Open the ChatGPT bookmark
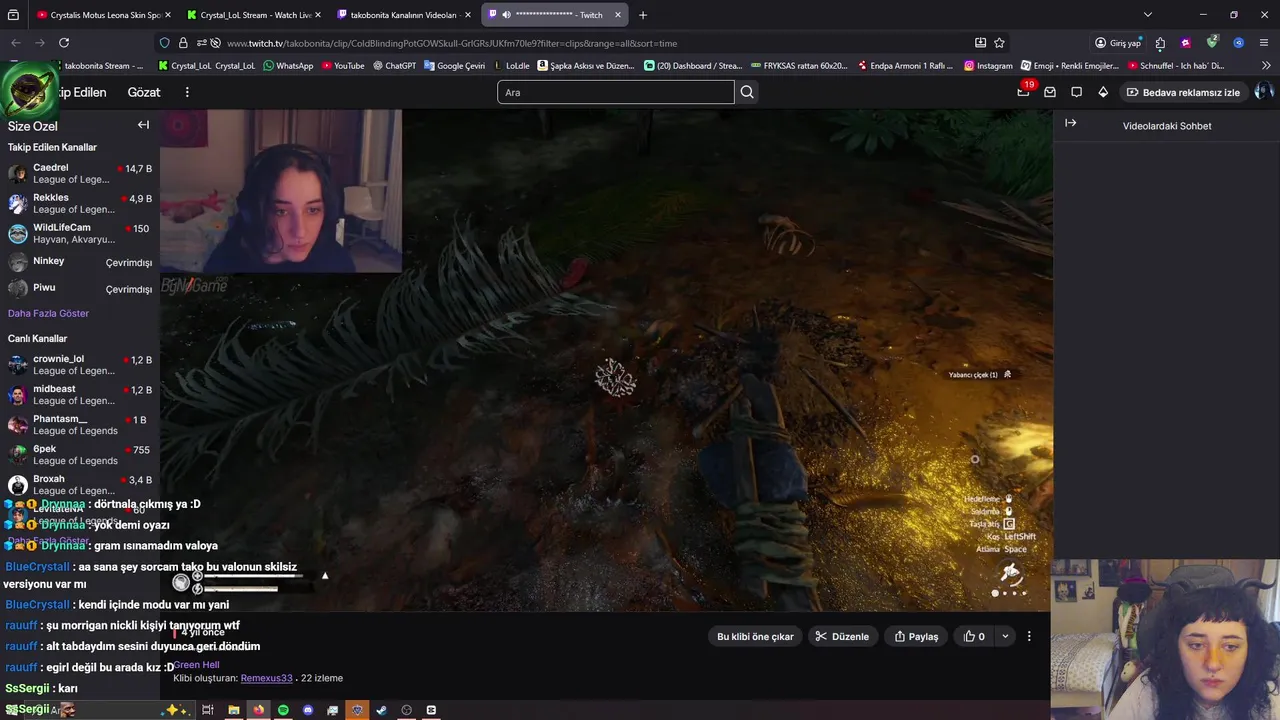The height and width of the screenshot is (720, 1280). (394, 66)
